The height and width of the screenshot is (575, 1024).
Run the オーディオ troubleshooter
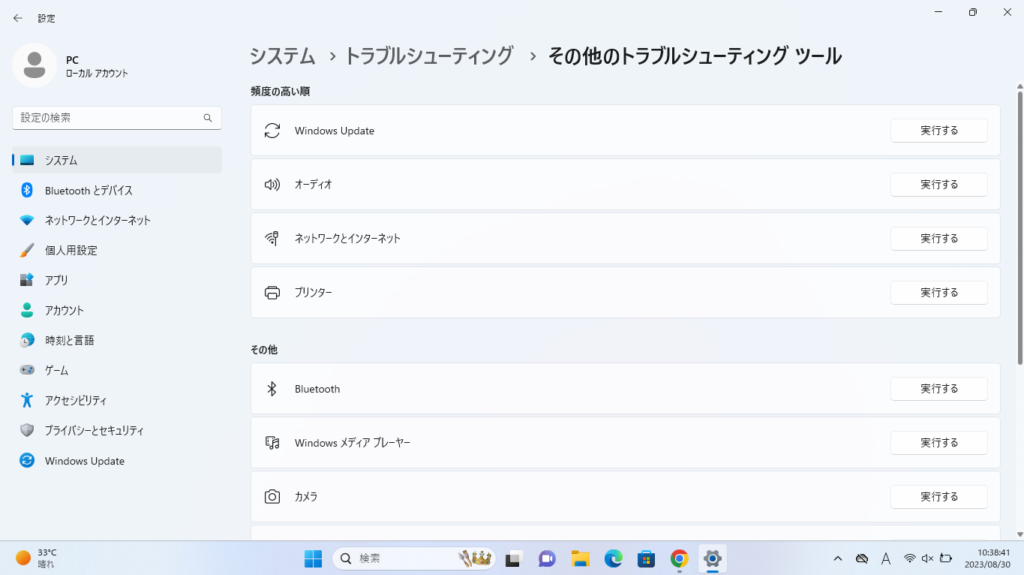pos(938,185)
